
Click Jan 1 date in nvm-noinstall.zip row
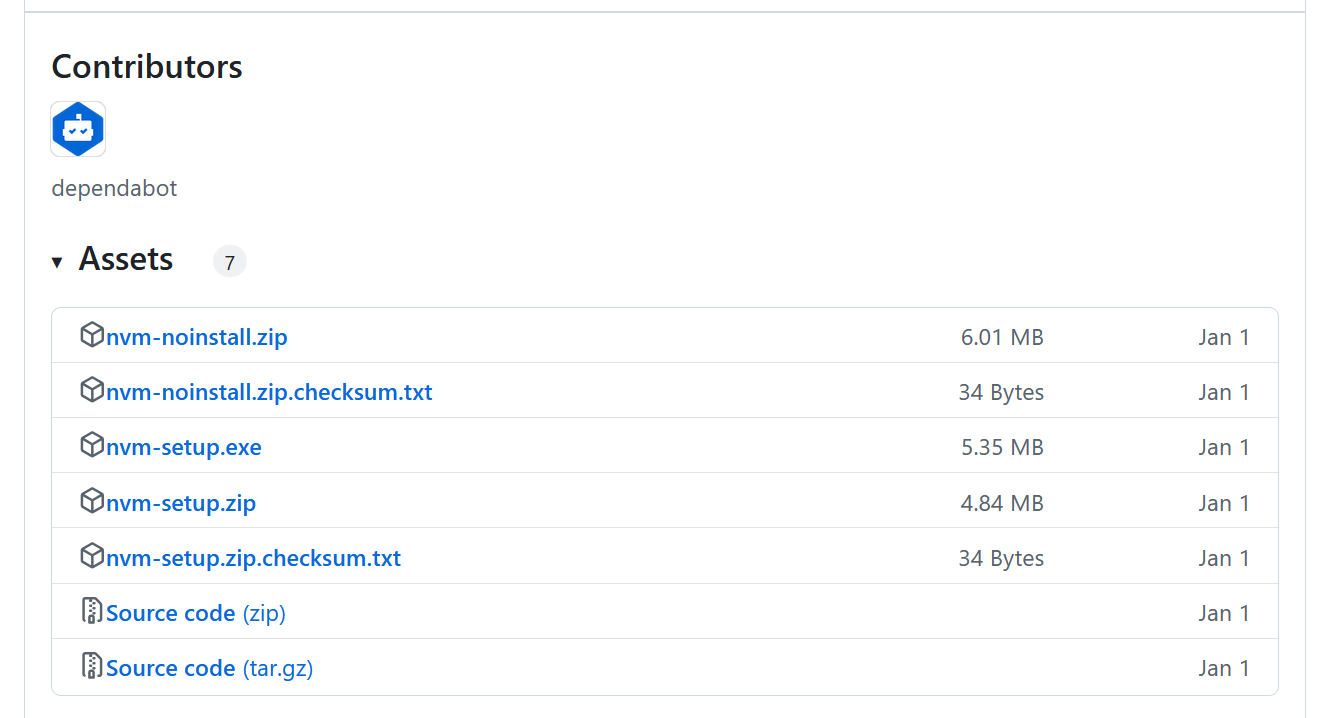1224,337
